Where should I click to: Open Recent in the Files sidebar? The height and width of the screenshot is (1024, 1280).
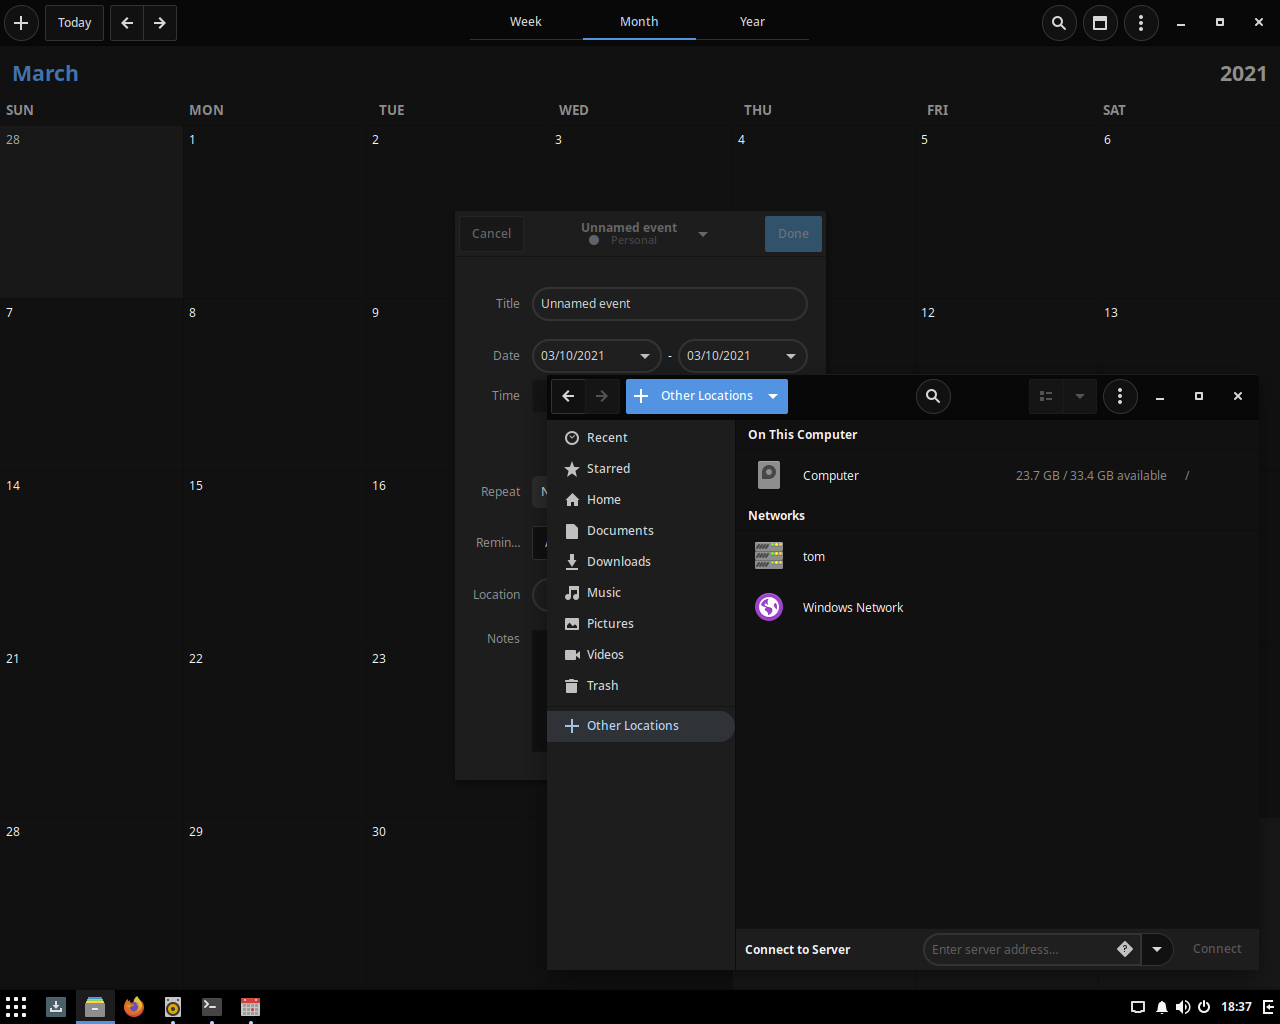click(x=641, y=438)
